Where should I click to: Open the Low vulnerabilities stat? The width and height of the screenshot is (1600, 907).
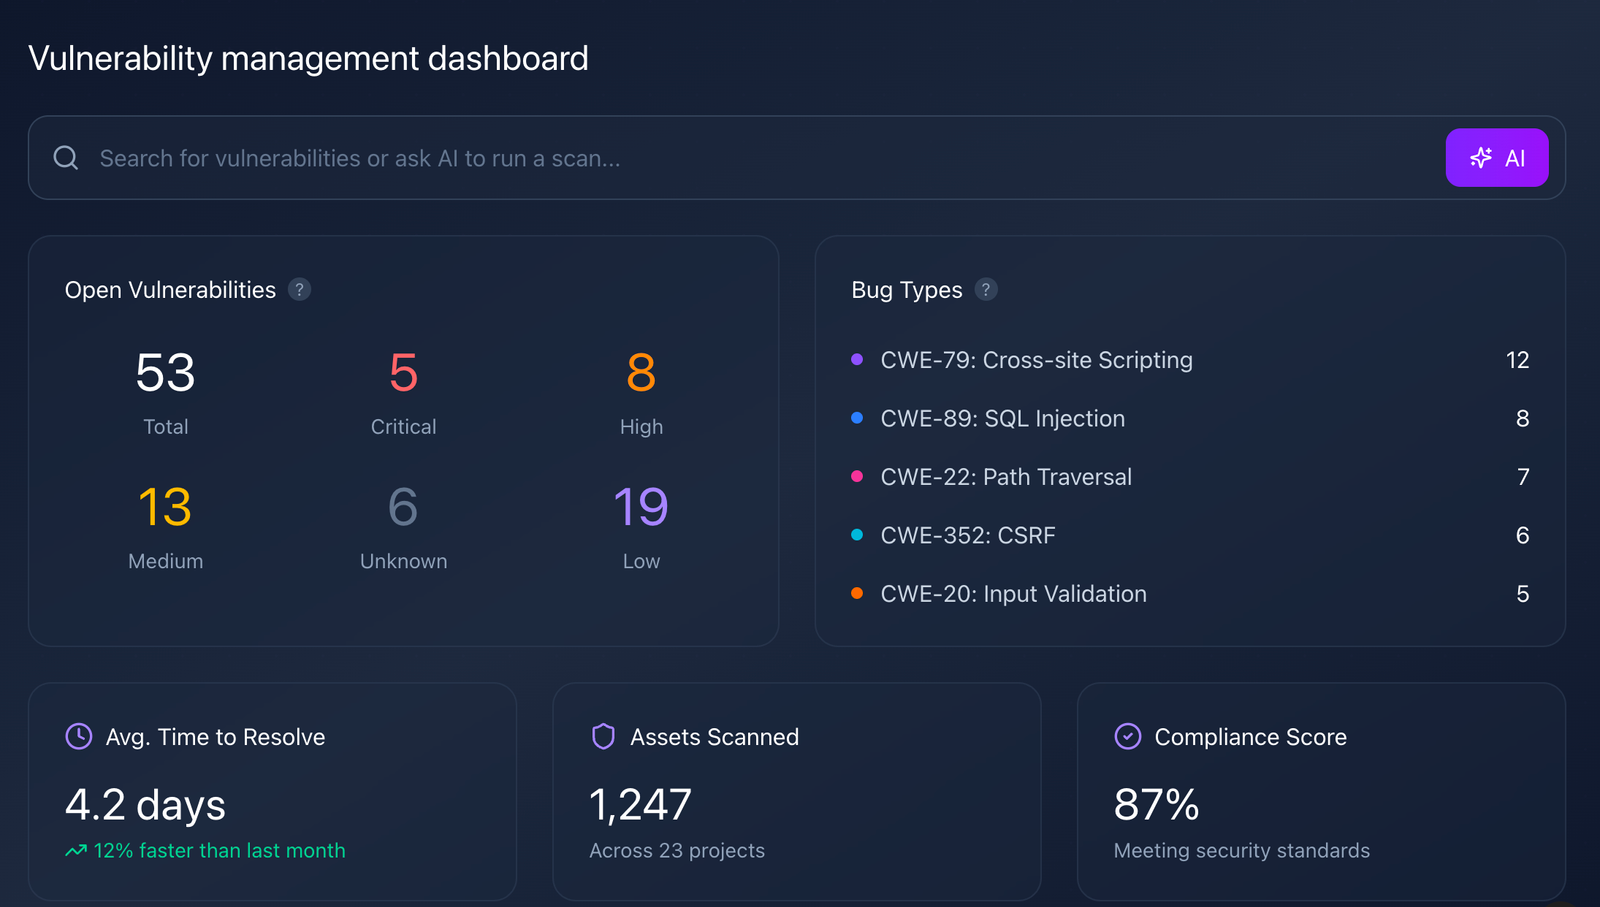pos(641,508)
